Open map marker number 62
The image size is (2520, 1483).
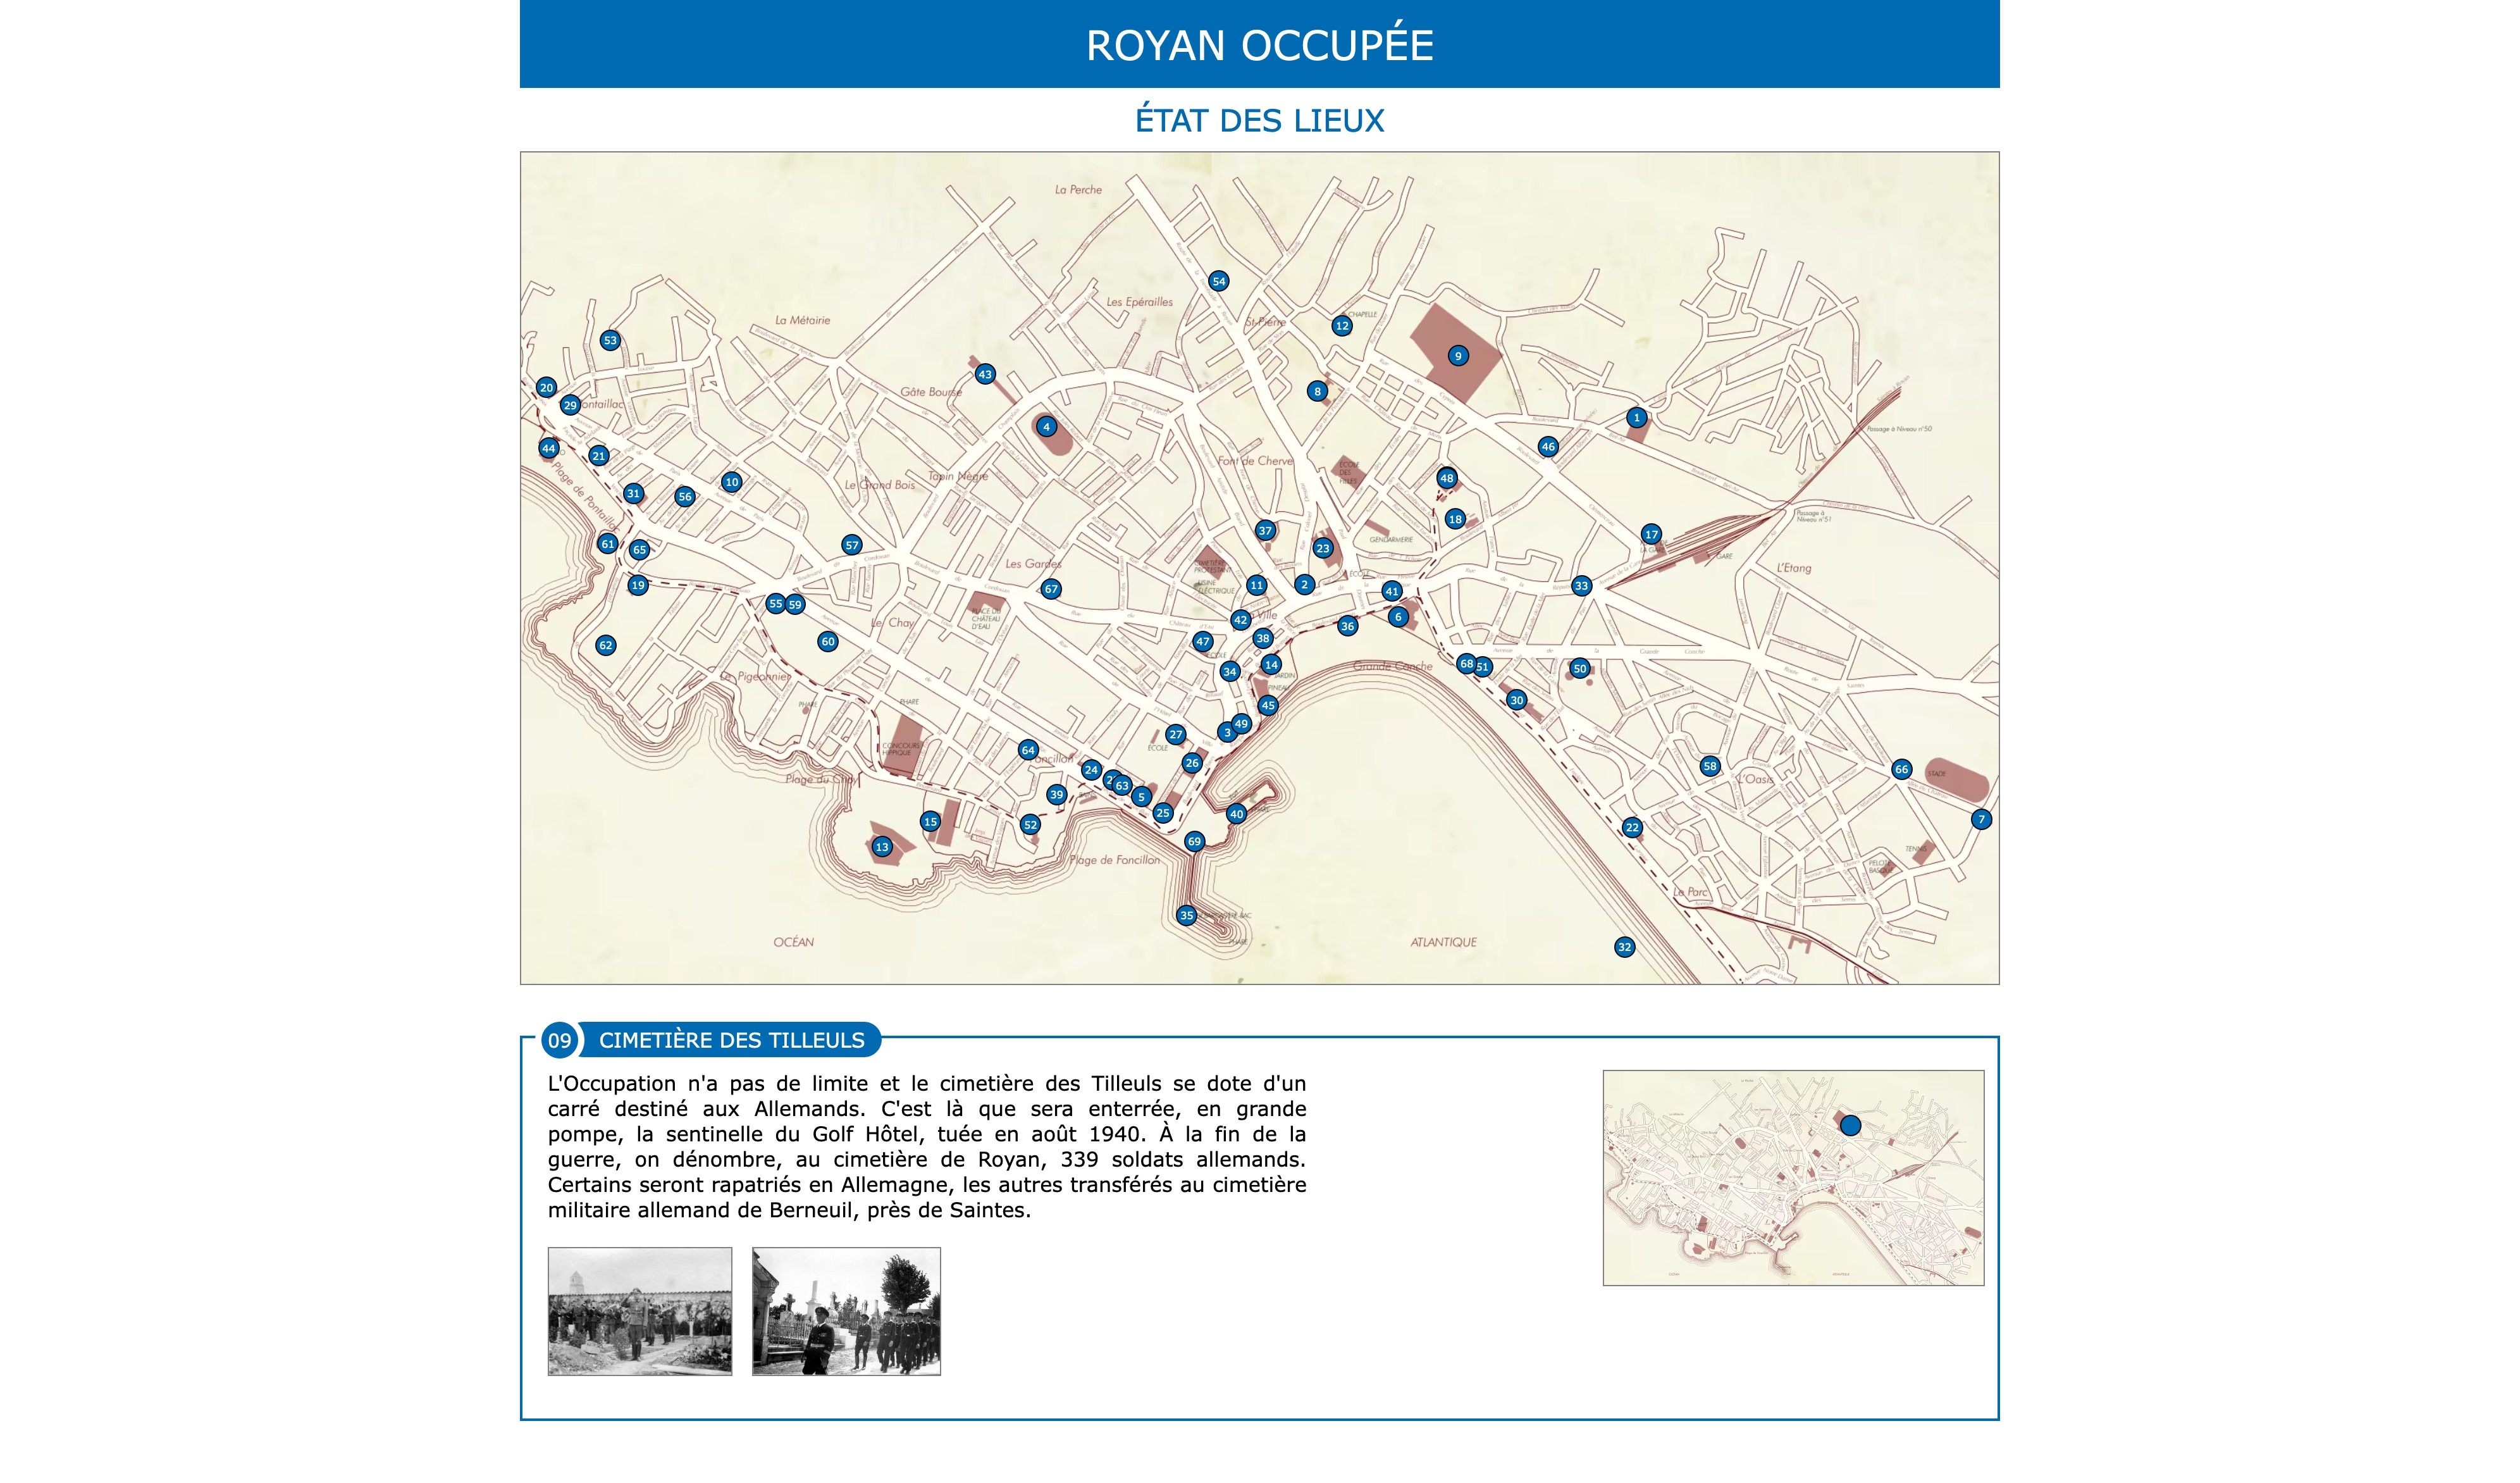tap(605, 646)
